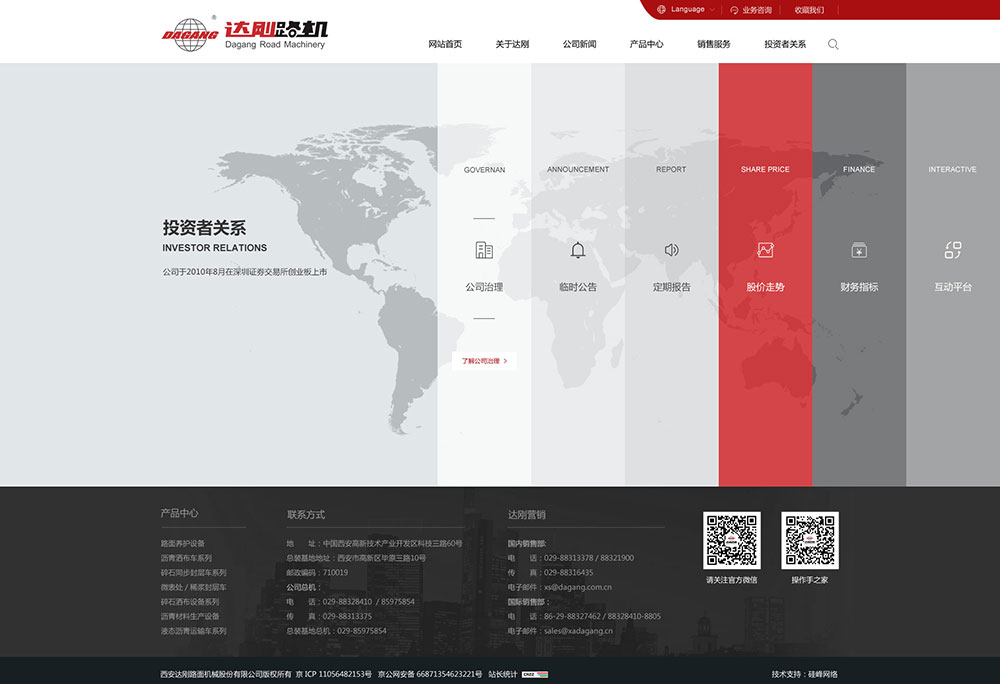Click the corporate governance building icon
The width and height of the screenshot is (1000, 684).
point(484,250)
